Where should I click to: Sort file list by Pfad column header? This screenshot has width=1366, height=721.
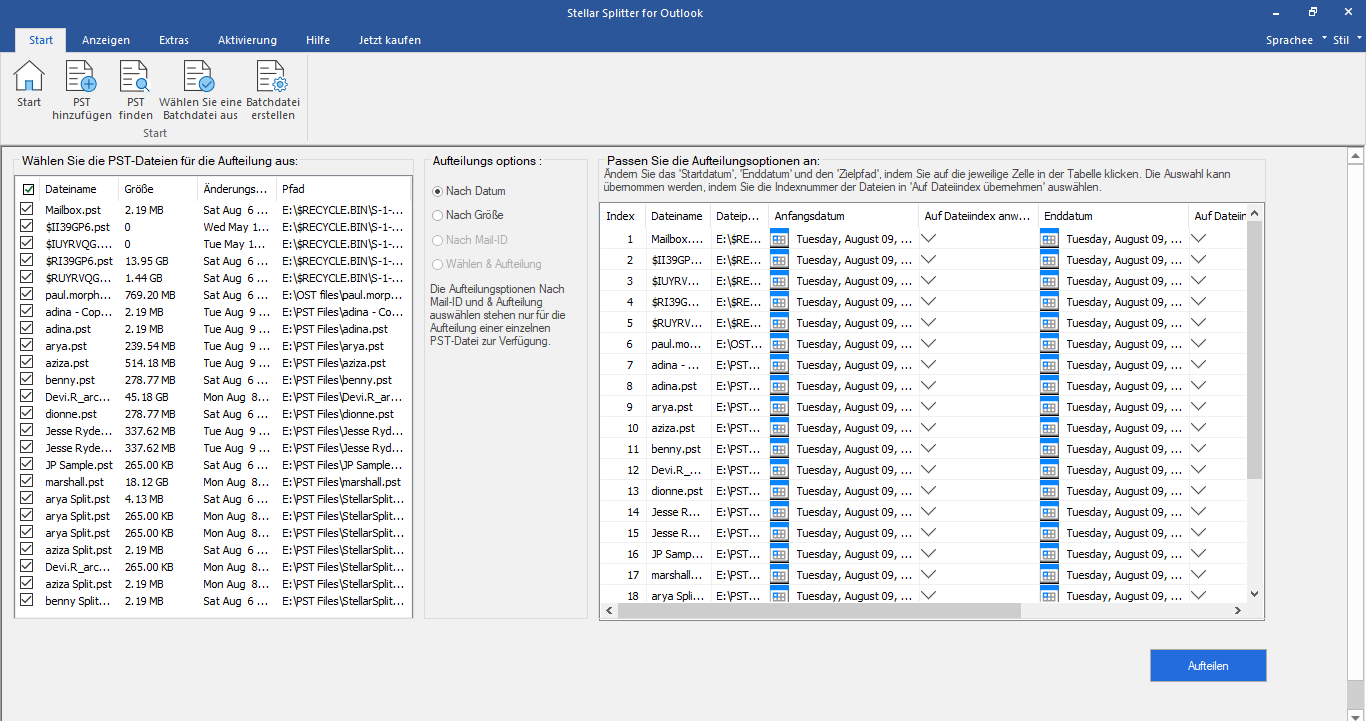pyautogui.click(x=343, y=189)
